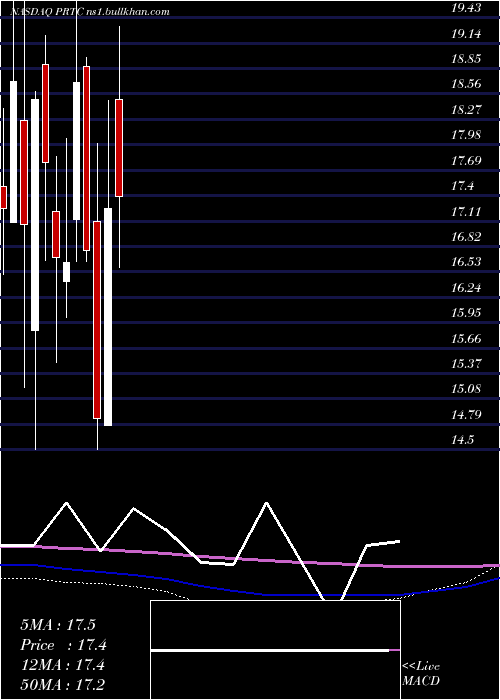500x700 pixels.
Task: Click the 15.66 price axis label
Action: 466,338
